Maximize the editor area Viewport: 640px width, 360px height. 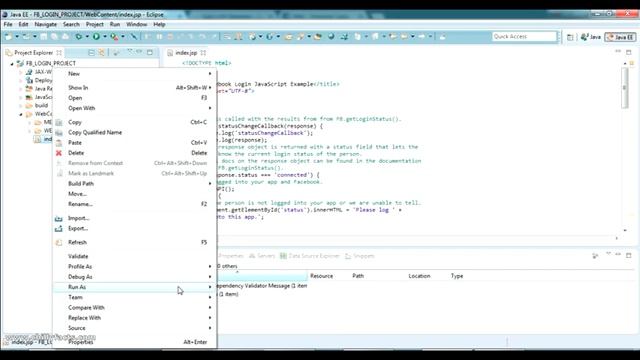click(629, 52)
